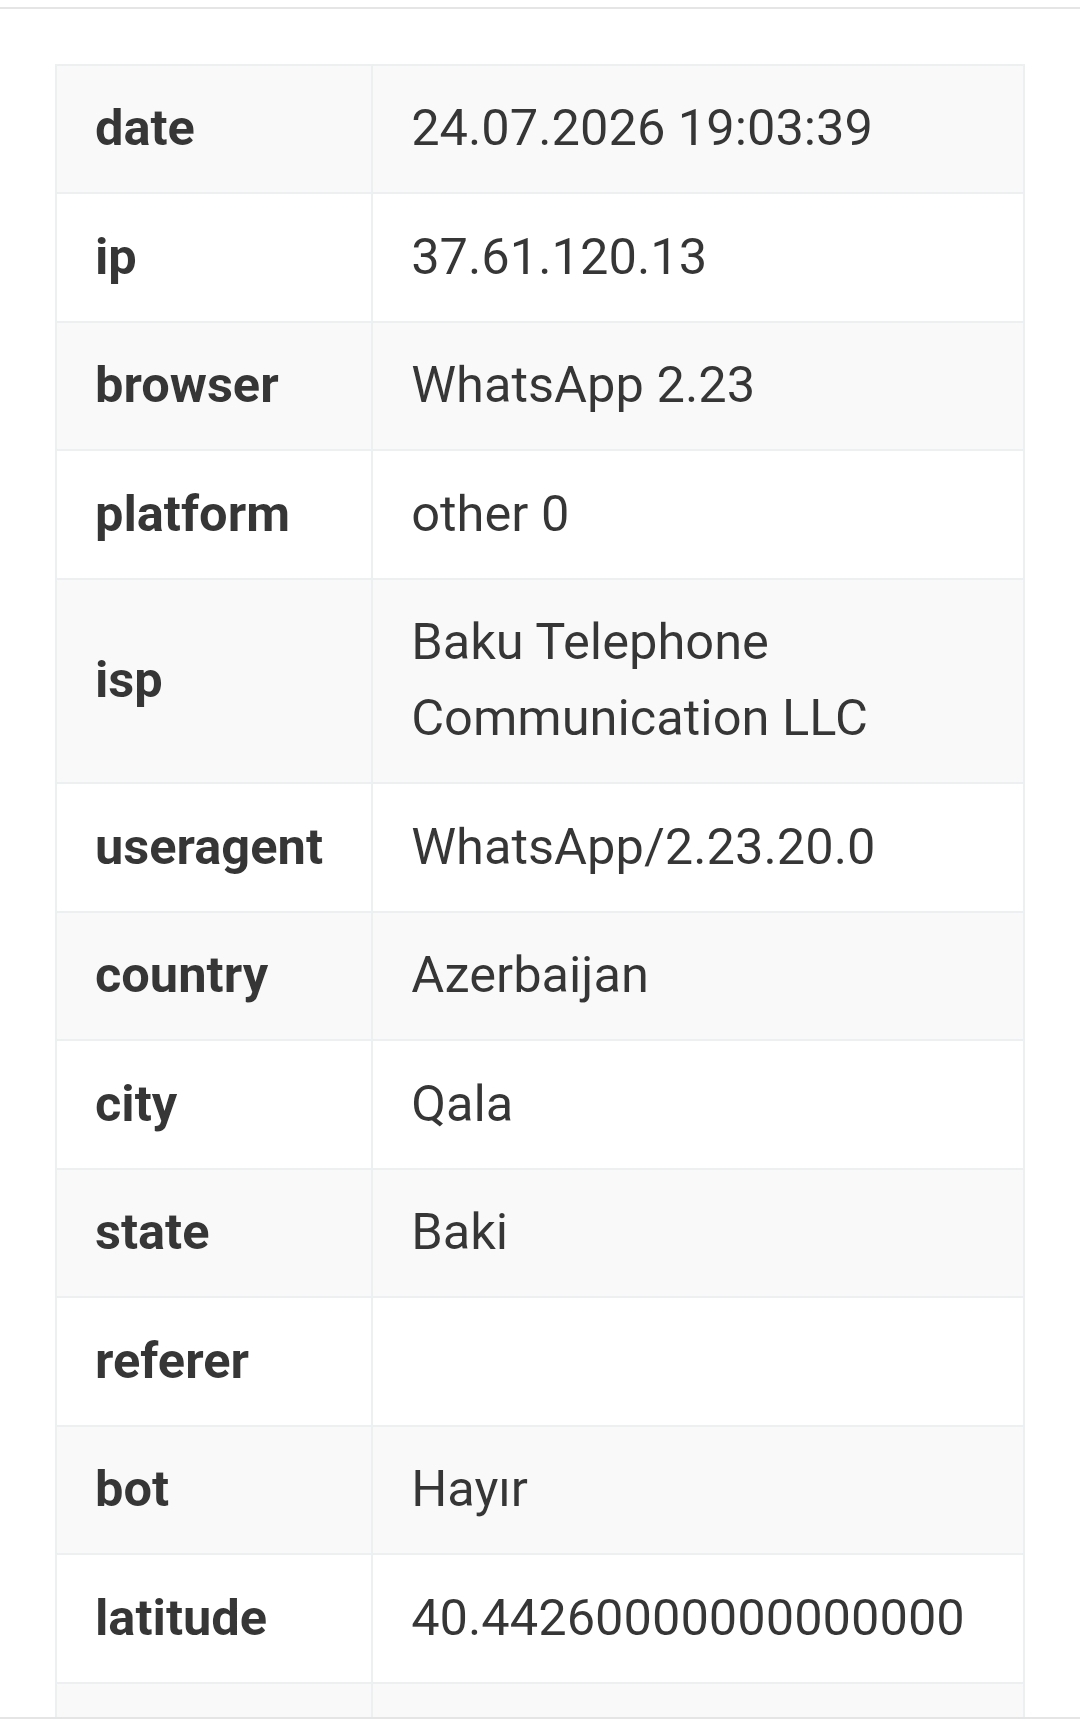The height and width of the screenshot is (1721, 1080).
Task: Select the bot value Hayır
Action: click(x=469, y=1490)
